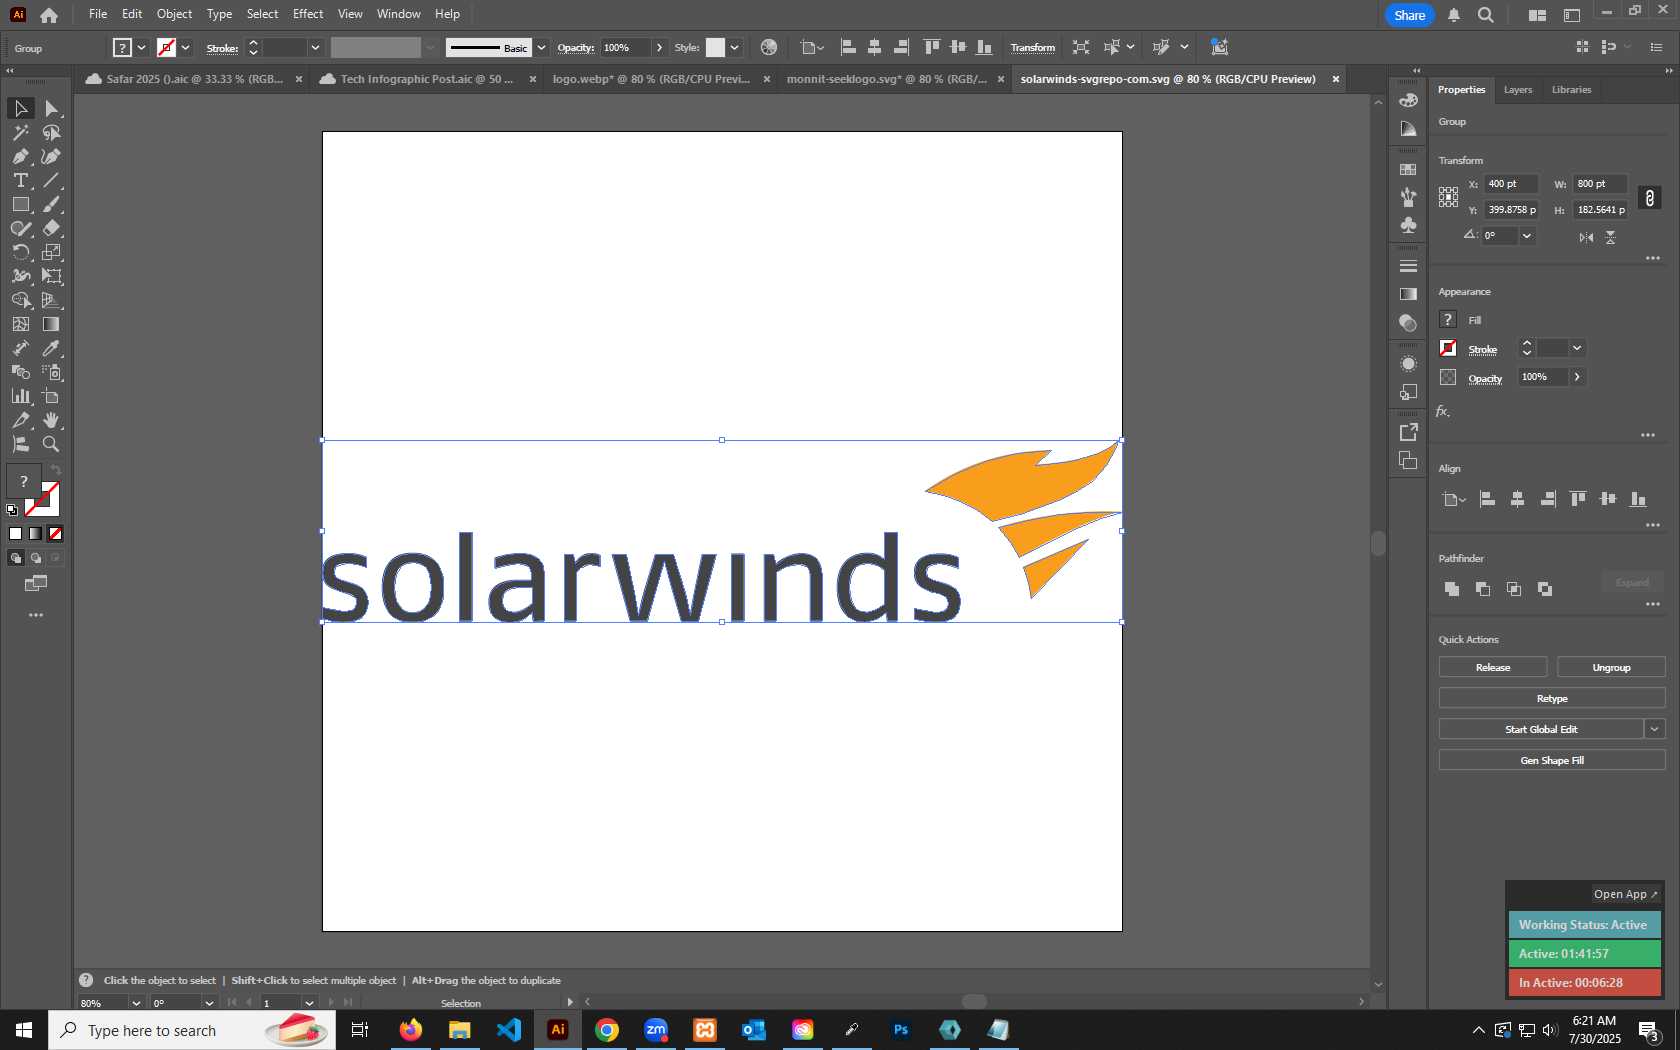The height and width of the screenshot is (1050, 1680).
Task: Click the Retype button
Action: 1552,698
